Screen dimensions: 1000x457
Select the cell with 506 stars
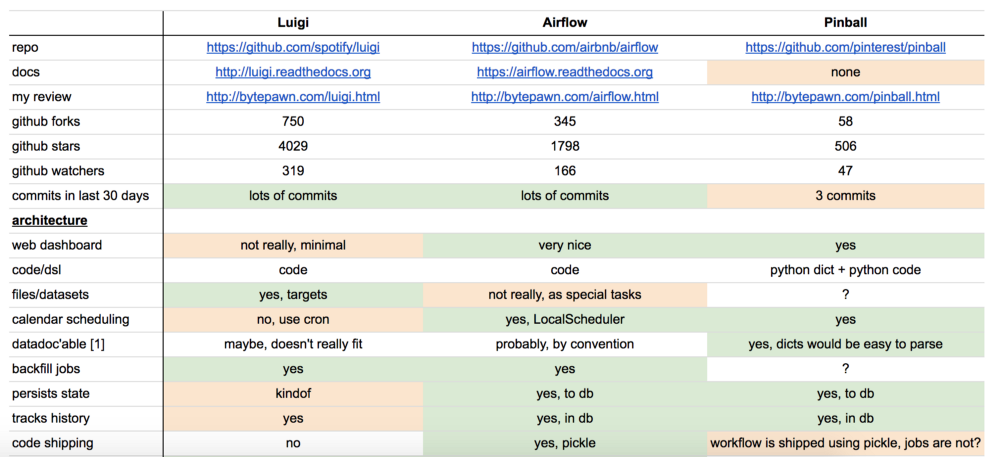pos(845,147)
